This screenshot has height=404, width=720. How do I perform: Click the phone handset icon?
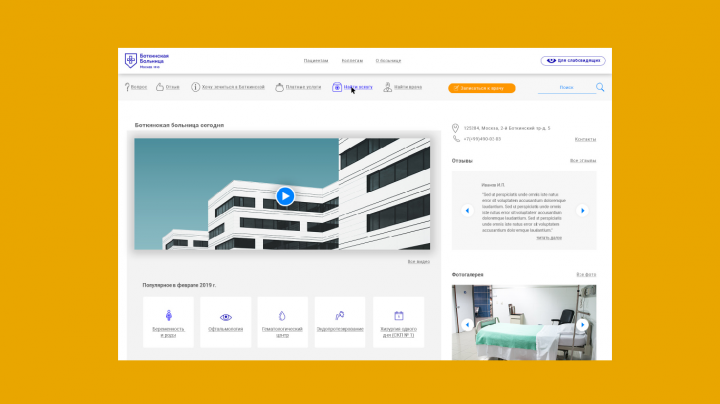click(x=456, y=139)
